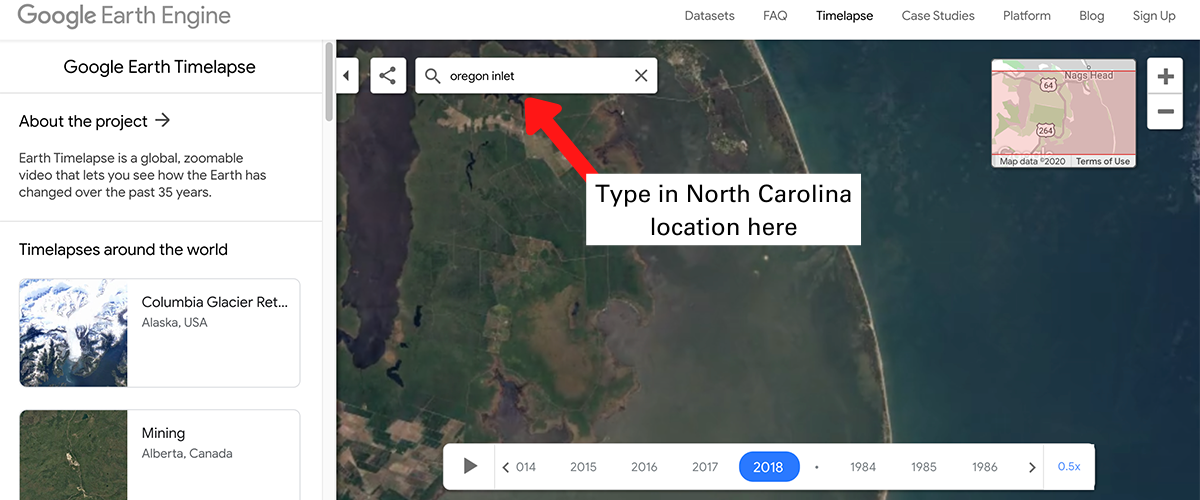The width and height of the screenshot is (1200, 500).
Task: Open the FAQ page
Action: click(775, 16)
